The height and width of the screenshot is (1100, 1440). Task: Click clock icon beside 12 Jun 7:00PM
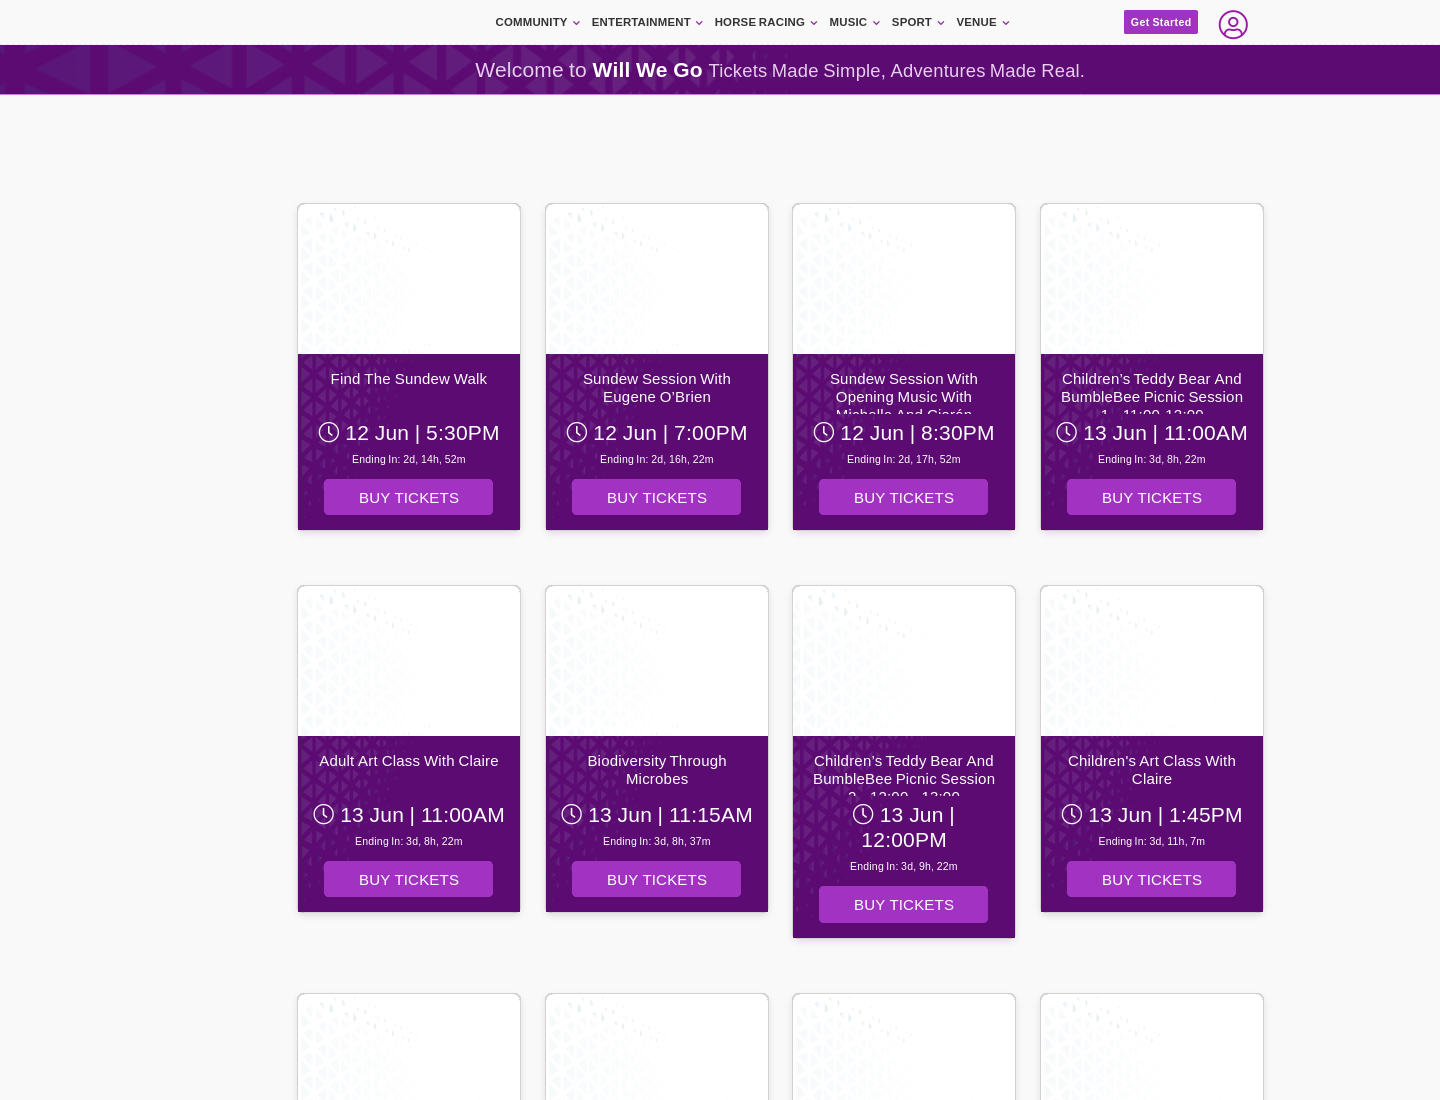(577, 432)
